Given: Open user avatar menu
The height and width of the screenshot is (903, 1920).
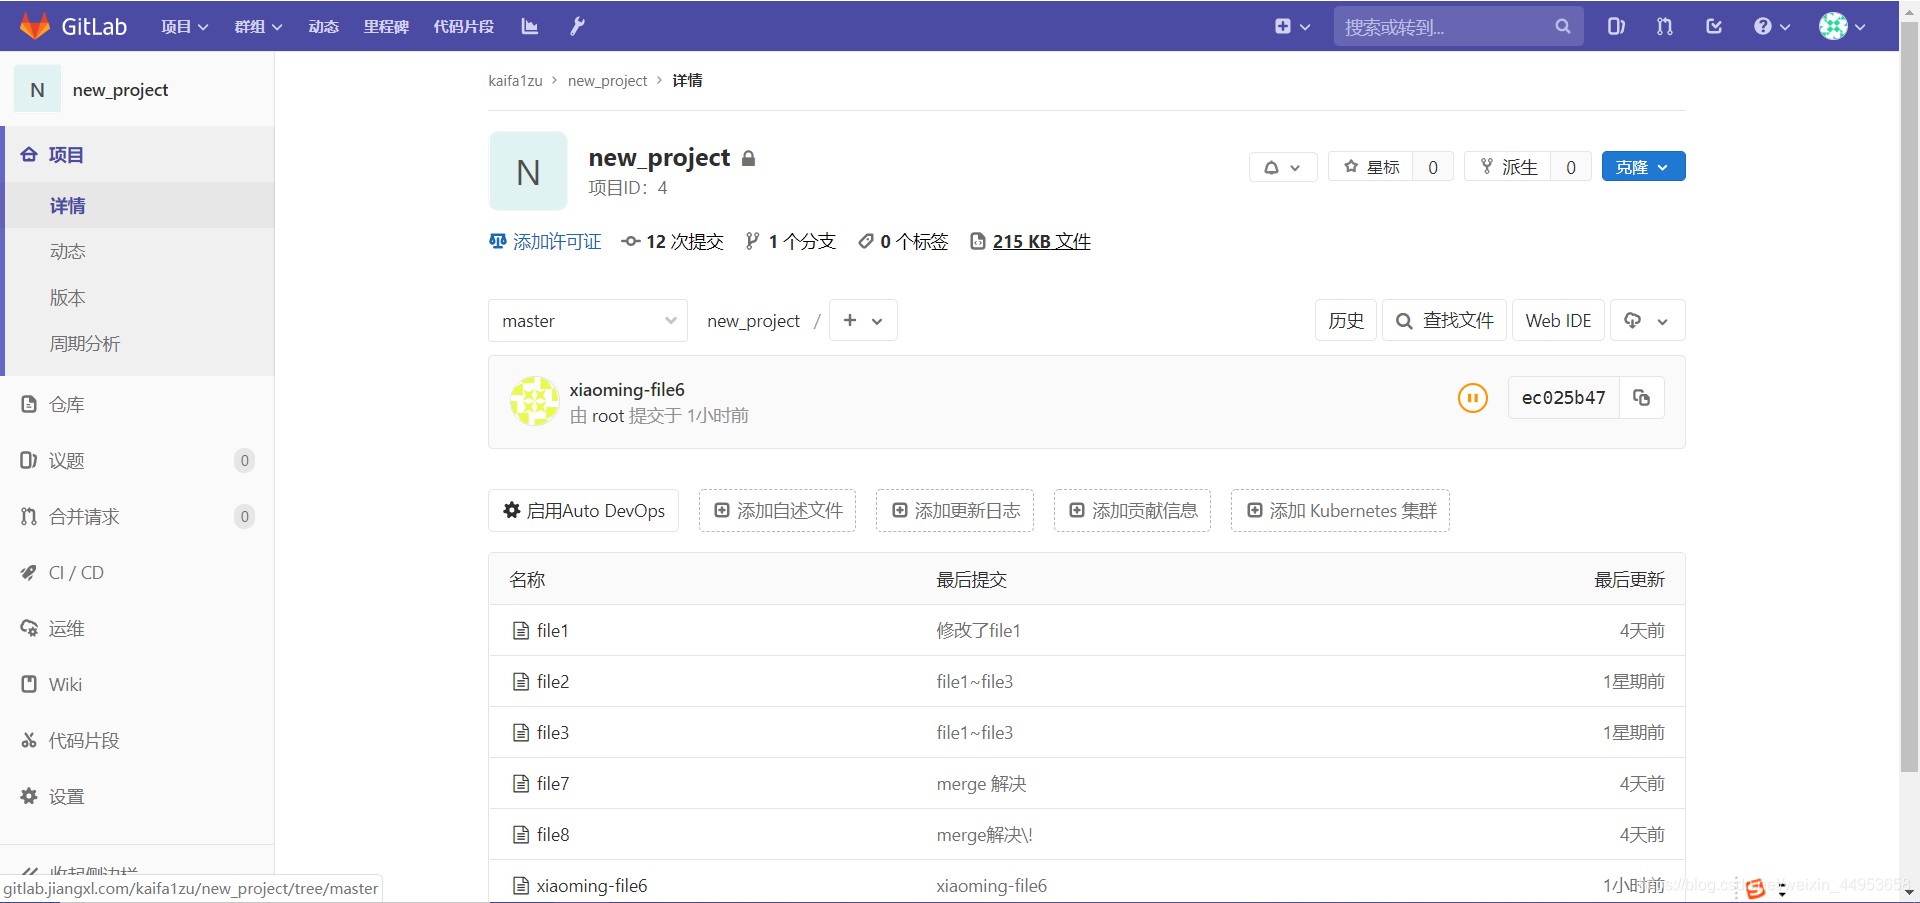Looking at the screenshot, I should 1842,27.
